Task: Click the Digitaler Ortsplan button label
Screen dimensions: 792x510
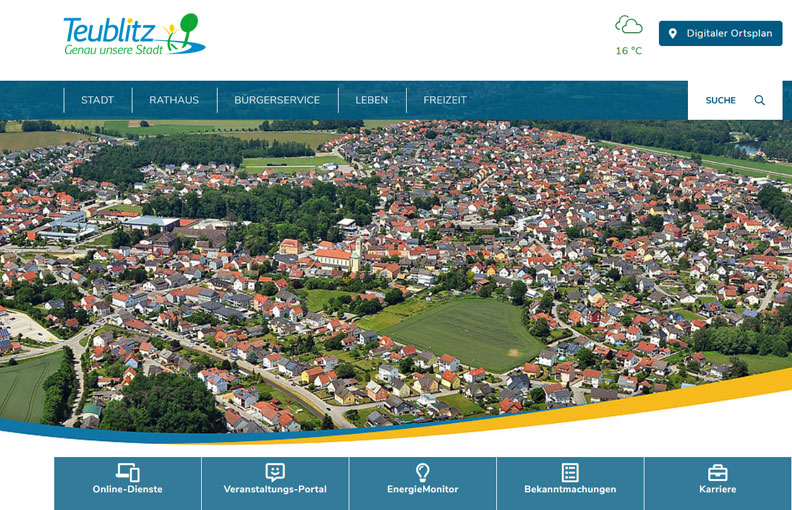Action: click(729, 34)
